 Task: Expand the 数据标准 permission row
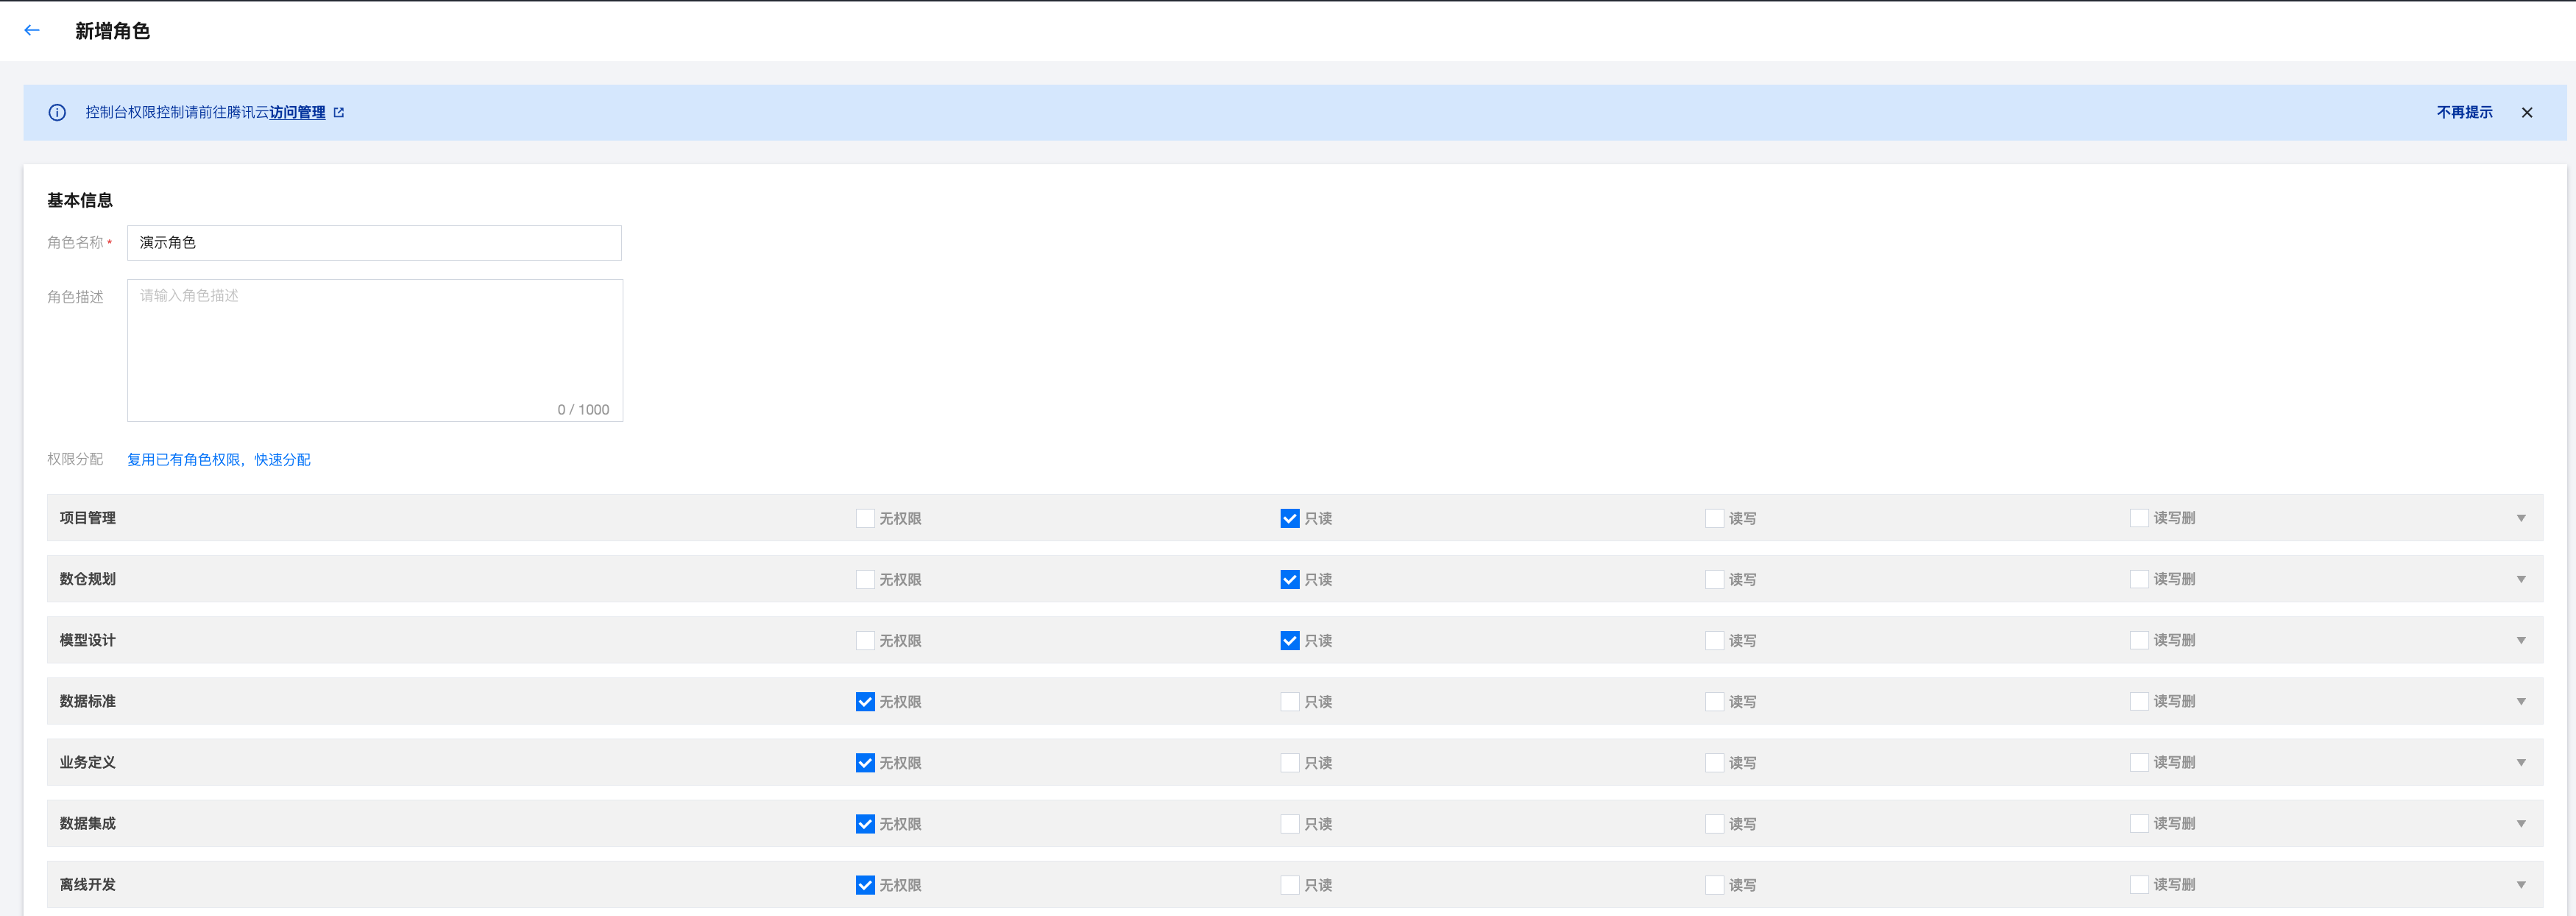tap(2521, 702)
